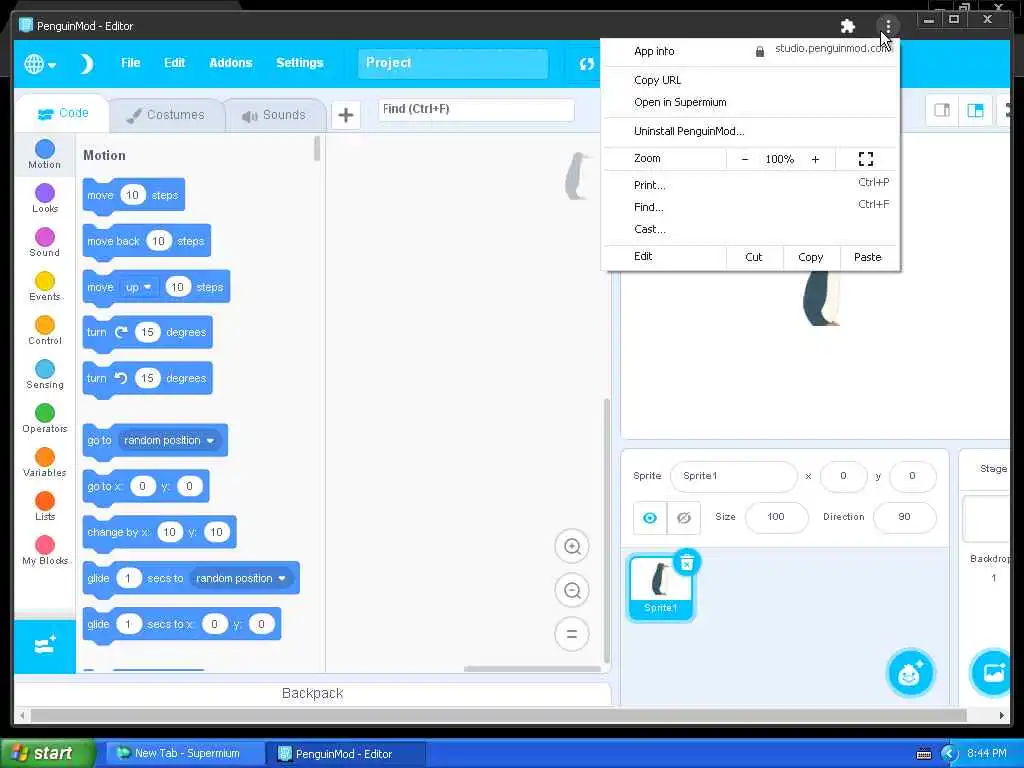
Task: Select the Lists block category
Action: coord(44,506)
